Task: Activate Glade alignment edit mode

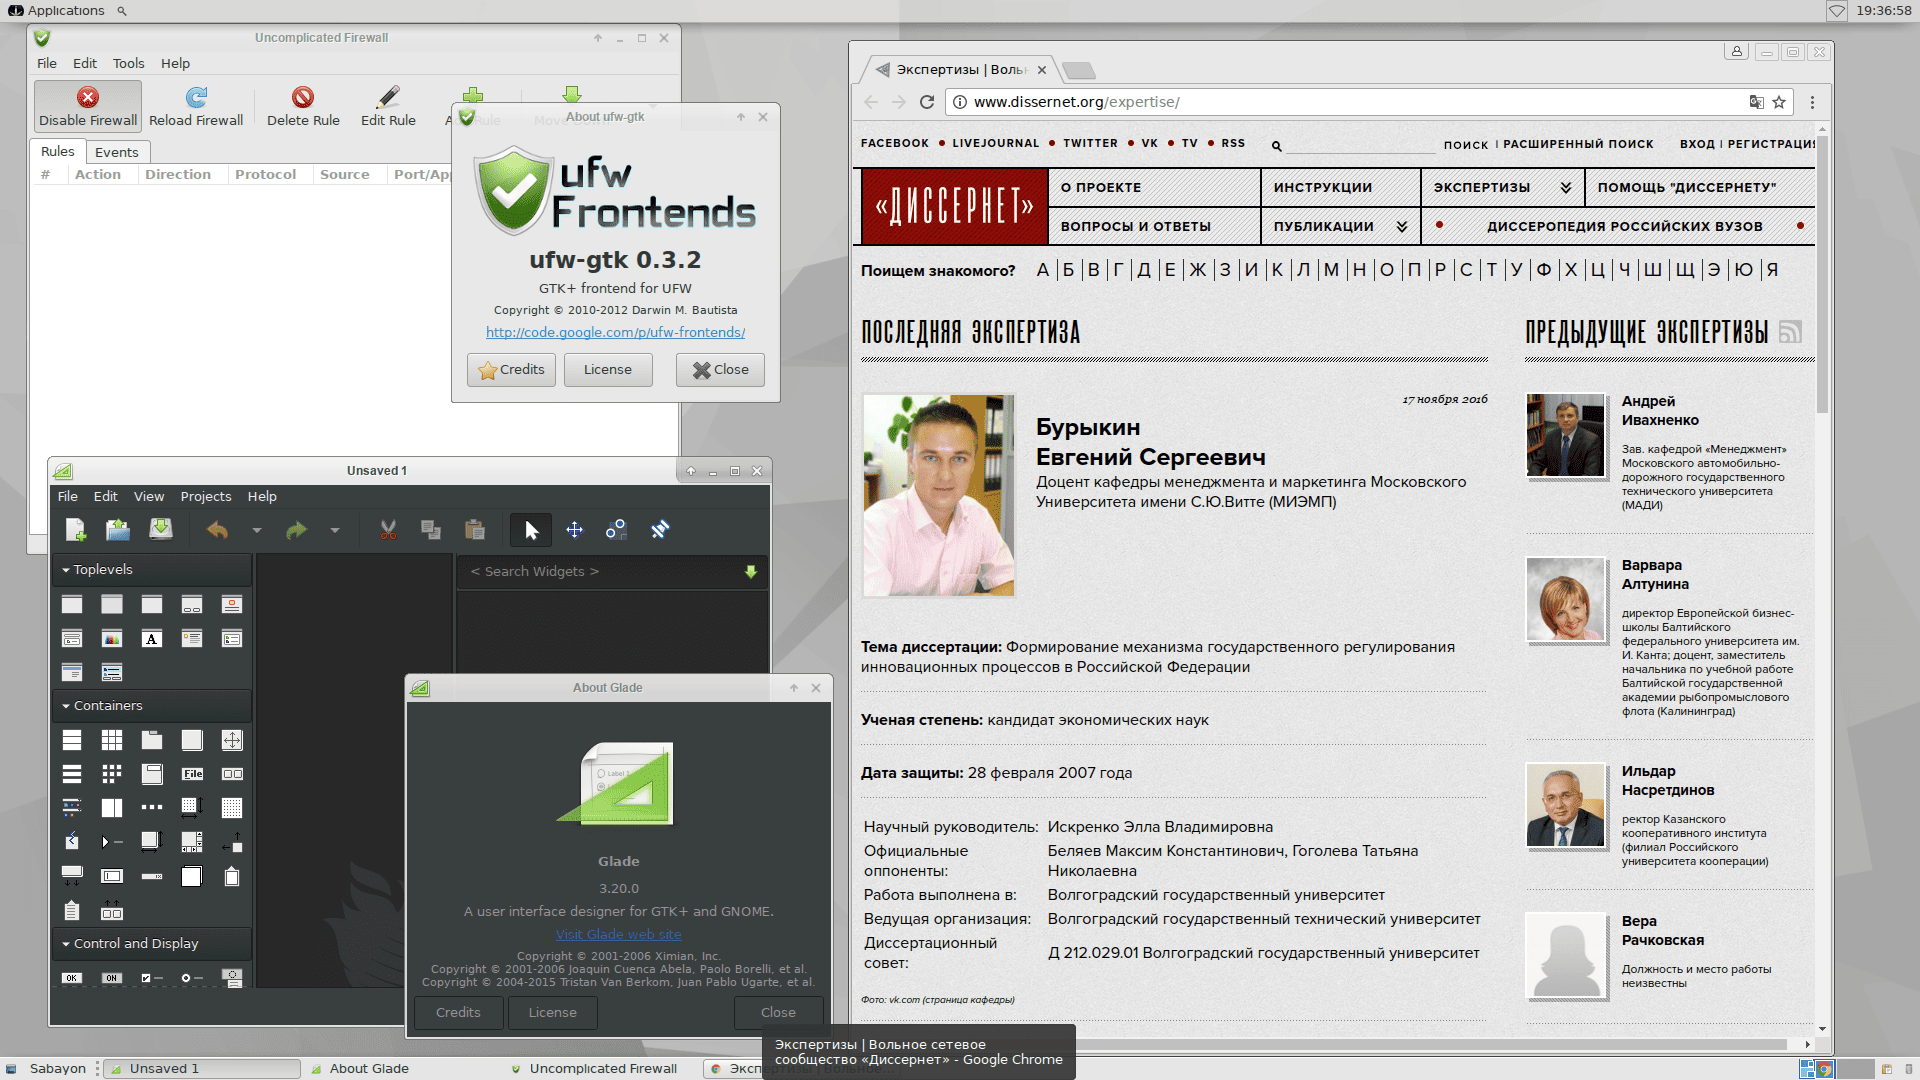Action: coord(660,530)
